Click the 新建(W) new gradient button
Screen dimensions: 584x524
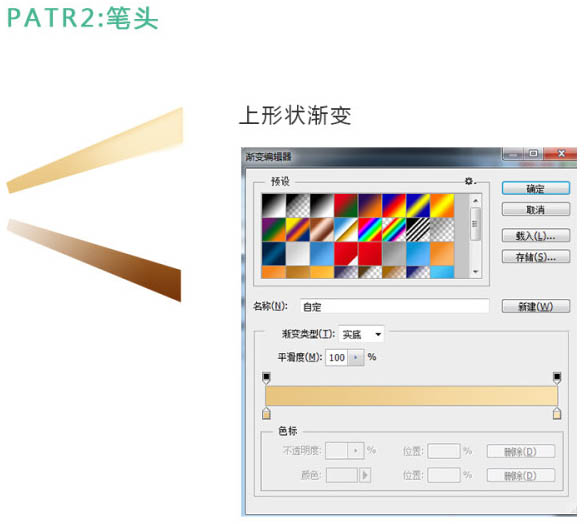tap(536, 306)
